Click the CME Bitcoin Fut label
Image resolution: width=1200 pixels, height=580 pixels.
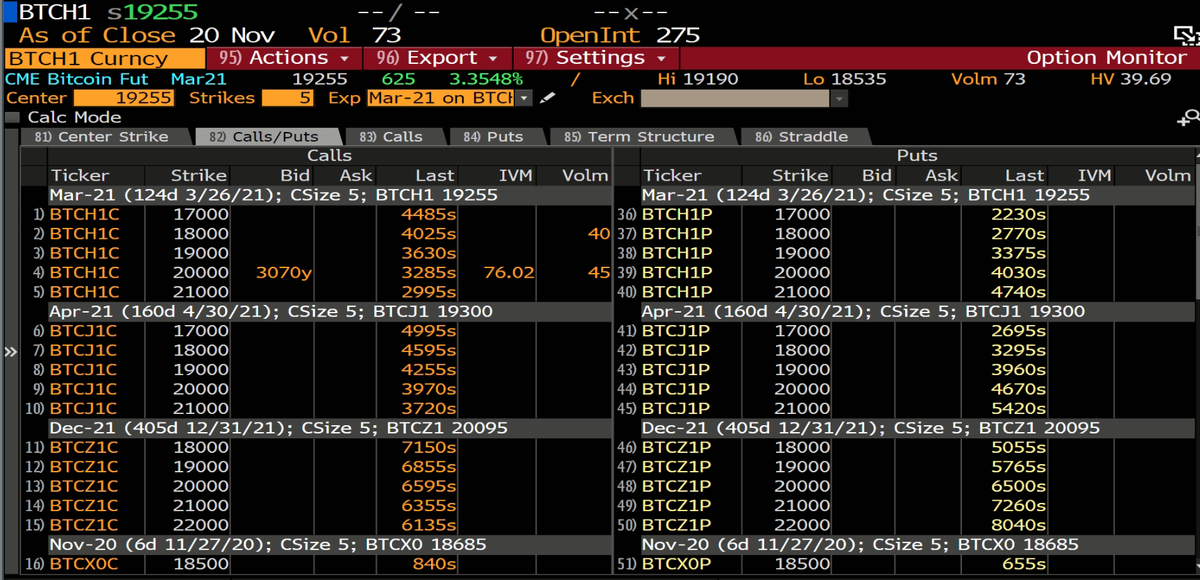[77, 79]
